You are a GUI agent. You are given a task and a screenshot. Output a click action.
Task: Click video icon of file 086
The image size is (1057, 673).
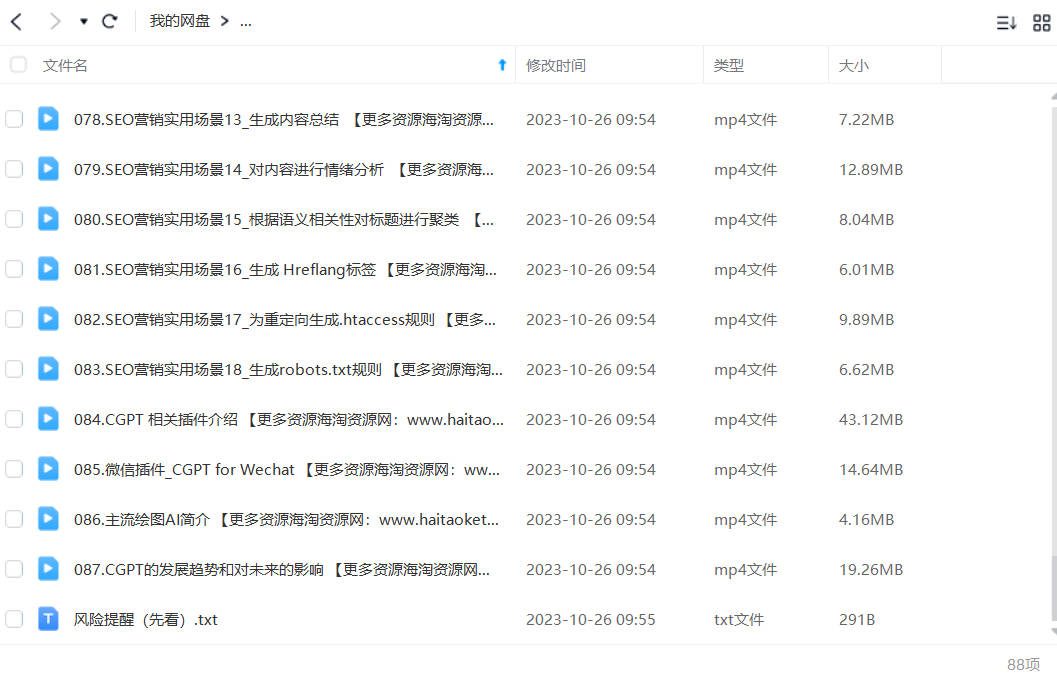(x=48, y=518)
